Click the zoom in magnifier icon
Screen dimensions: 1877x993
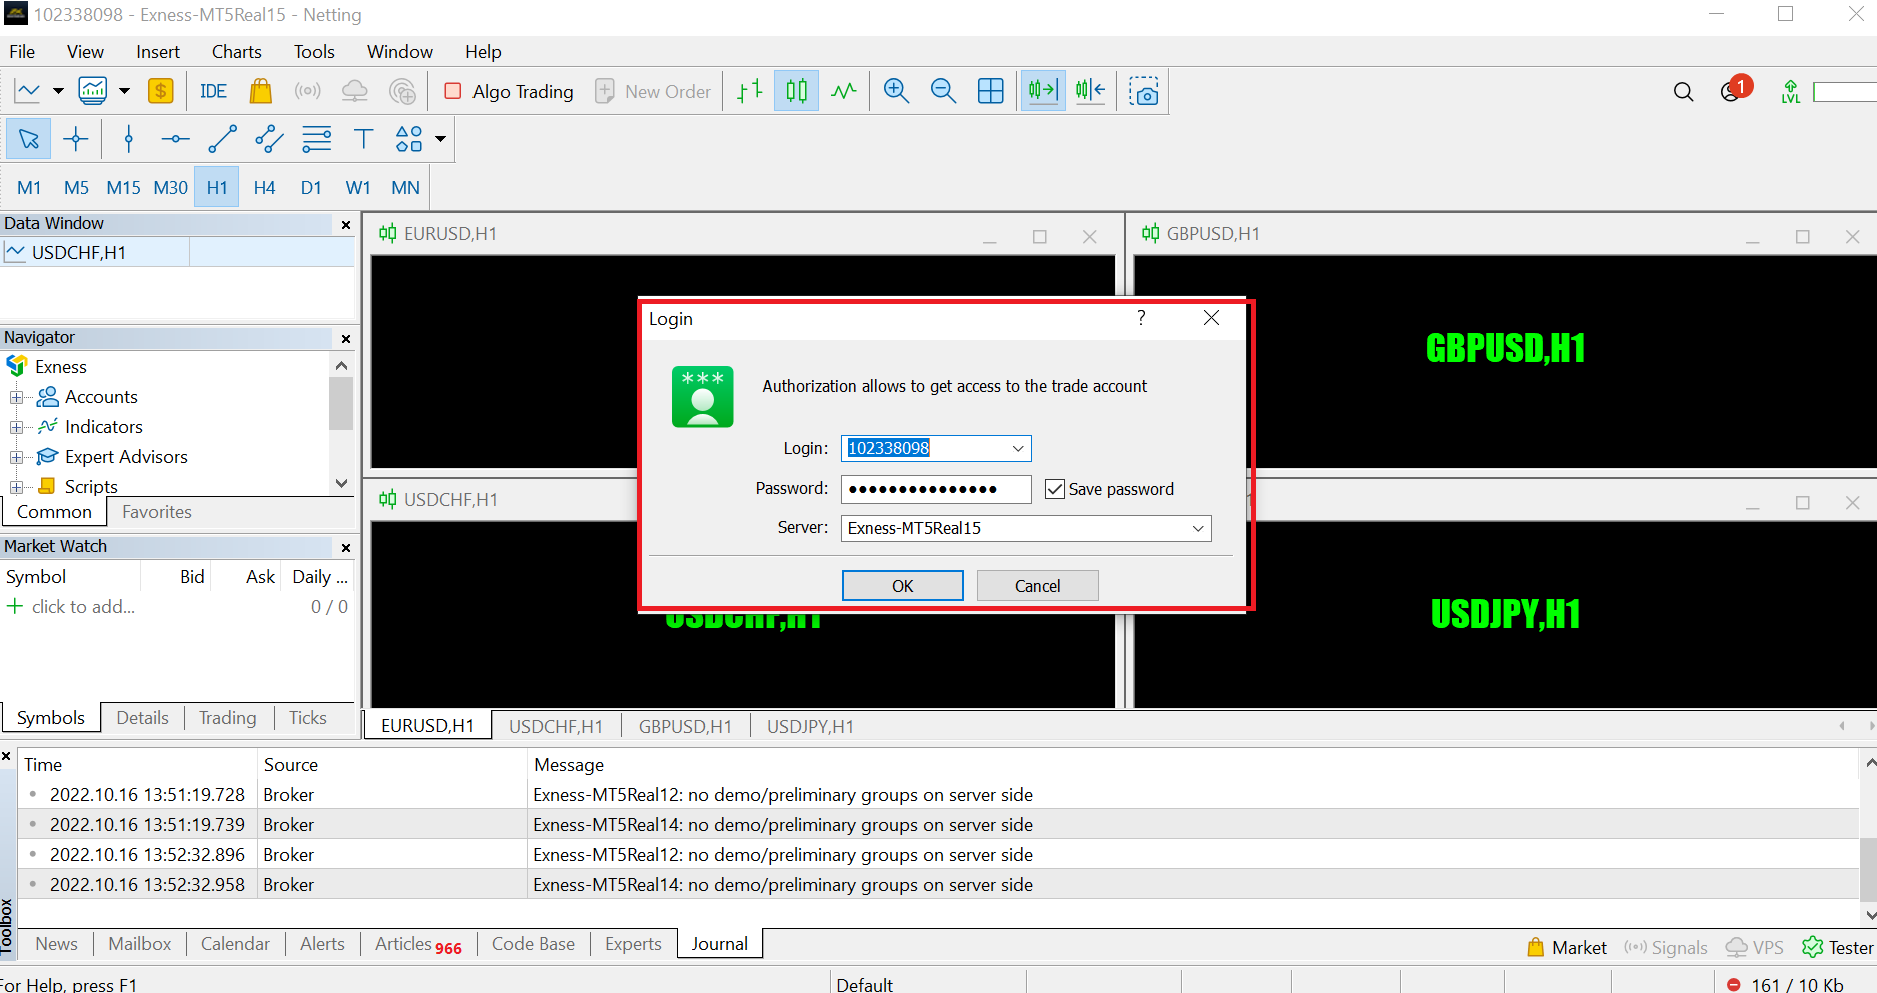(897, 91)
